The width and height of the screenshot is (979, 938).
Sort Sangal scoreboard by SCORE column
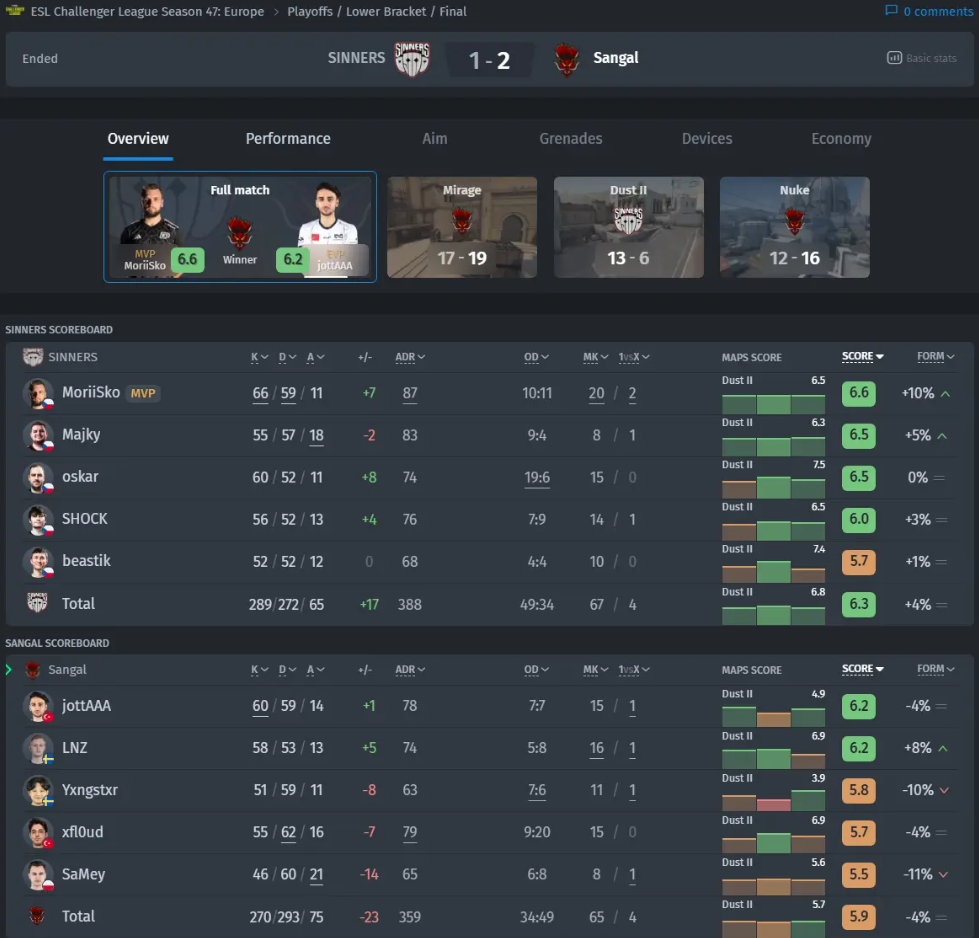[862, 670]
